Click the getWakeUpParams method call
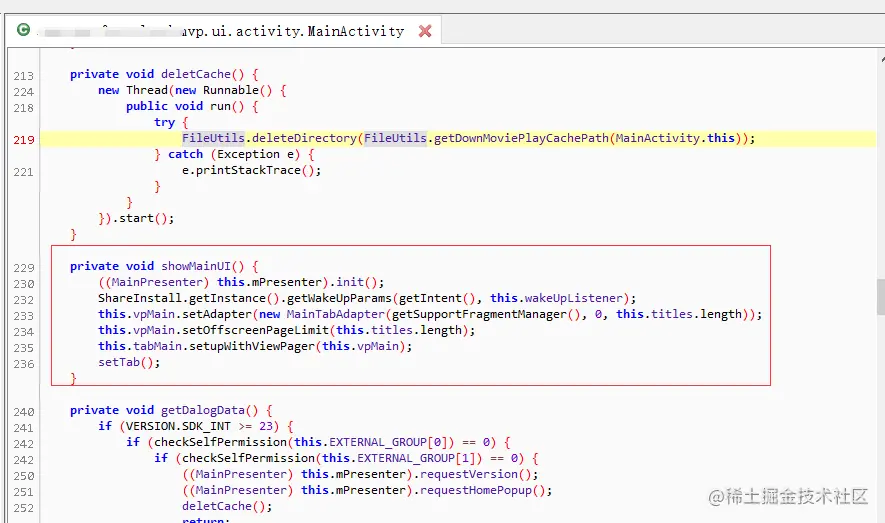The width and height of the screenshot is (885, 523). tap(339, 298)
